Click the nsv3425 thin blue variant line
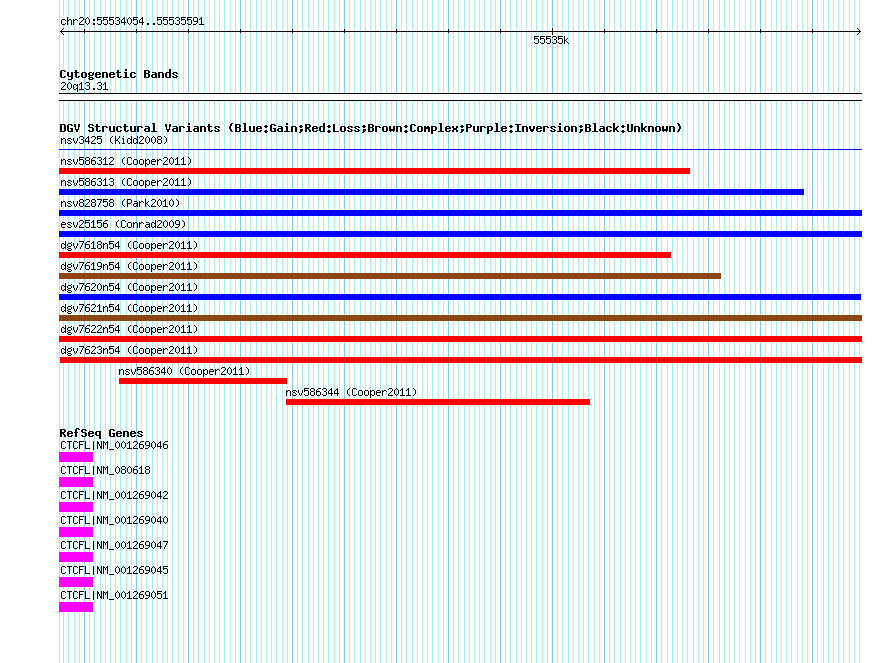Image resolution: width=890 pixels, height=663 pixels. pos(460,150)
